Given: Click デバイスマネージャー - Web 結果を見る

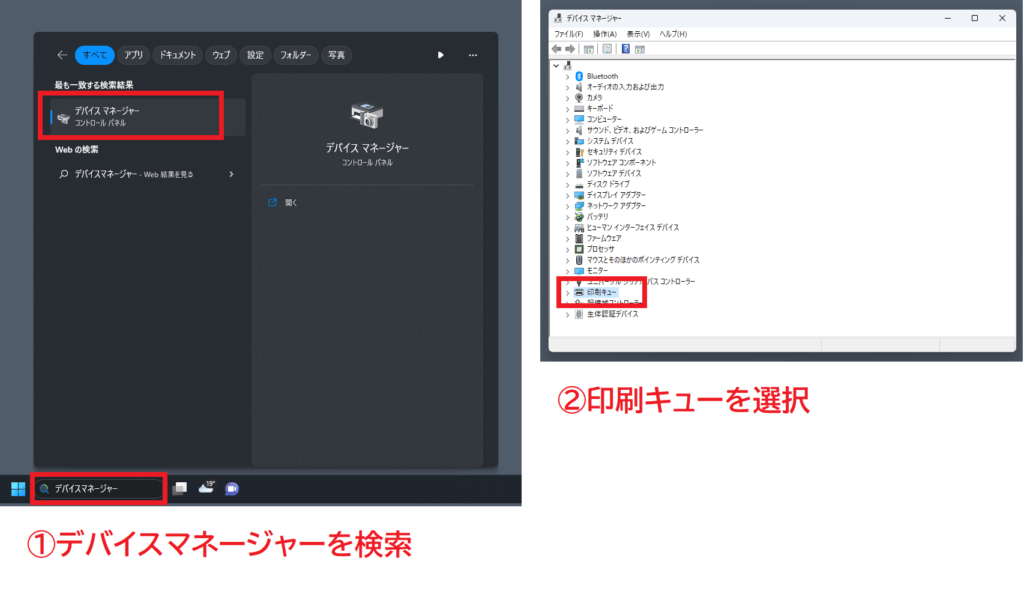Looking at the screenshot, I should click(x=134, y=174).
